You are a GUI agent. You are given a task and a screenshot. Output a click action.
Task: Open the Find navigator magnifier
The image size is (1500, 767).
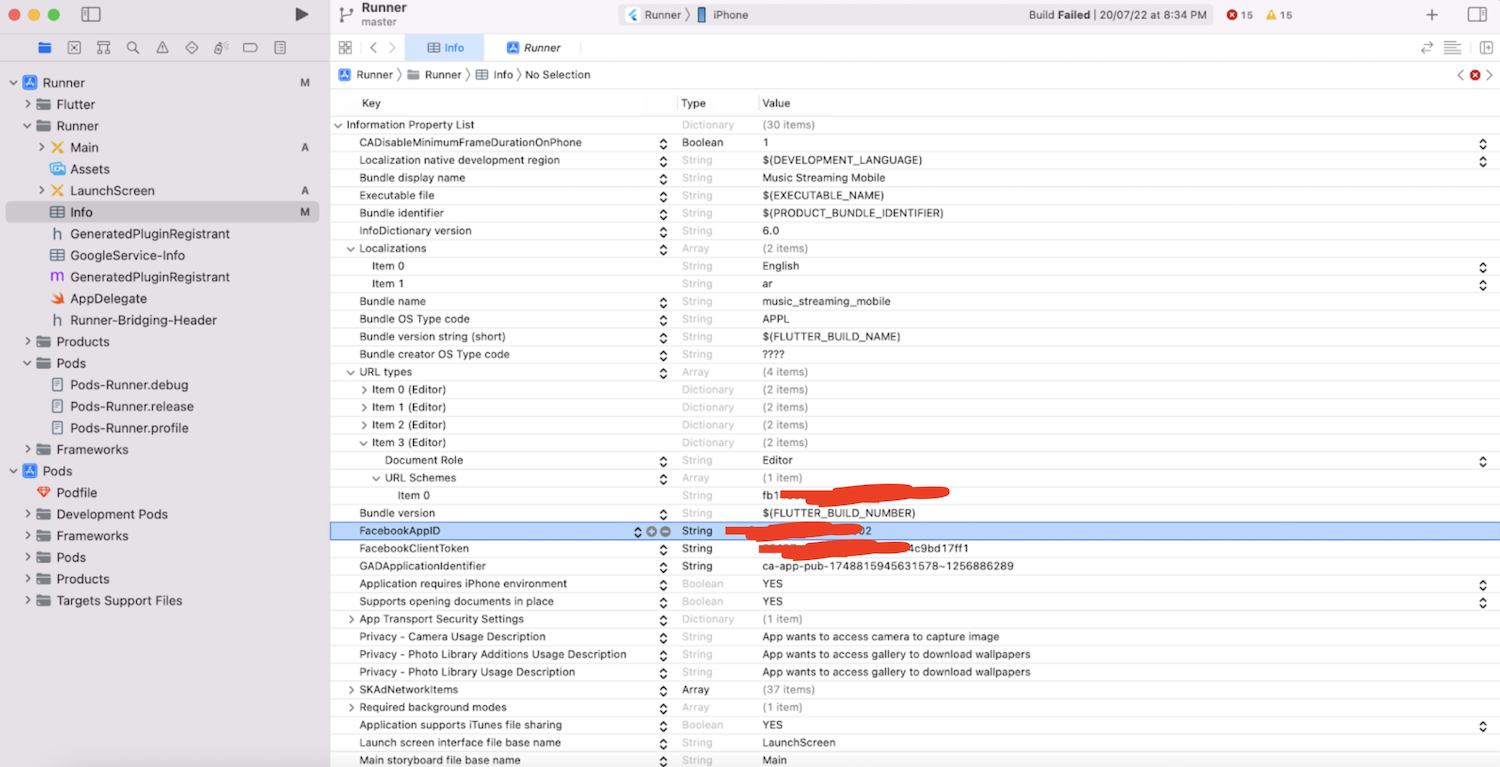click(133, 47)
